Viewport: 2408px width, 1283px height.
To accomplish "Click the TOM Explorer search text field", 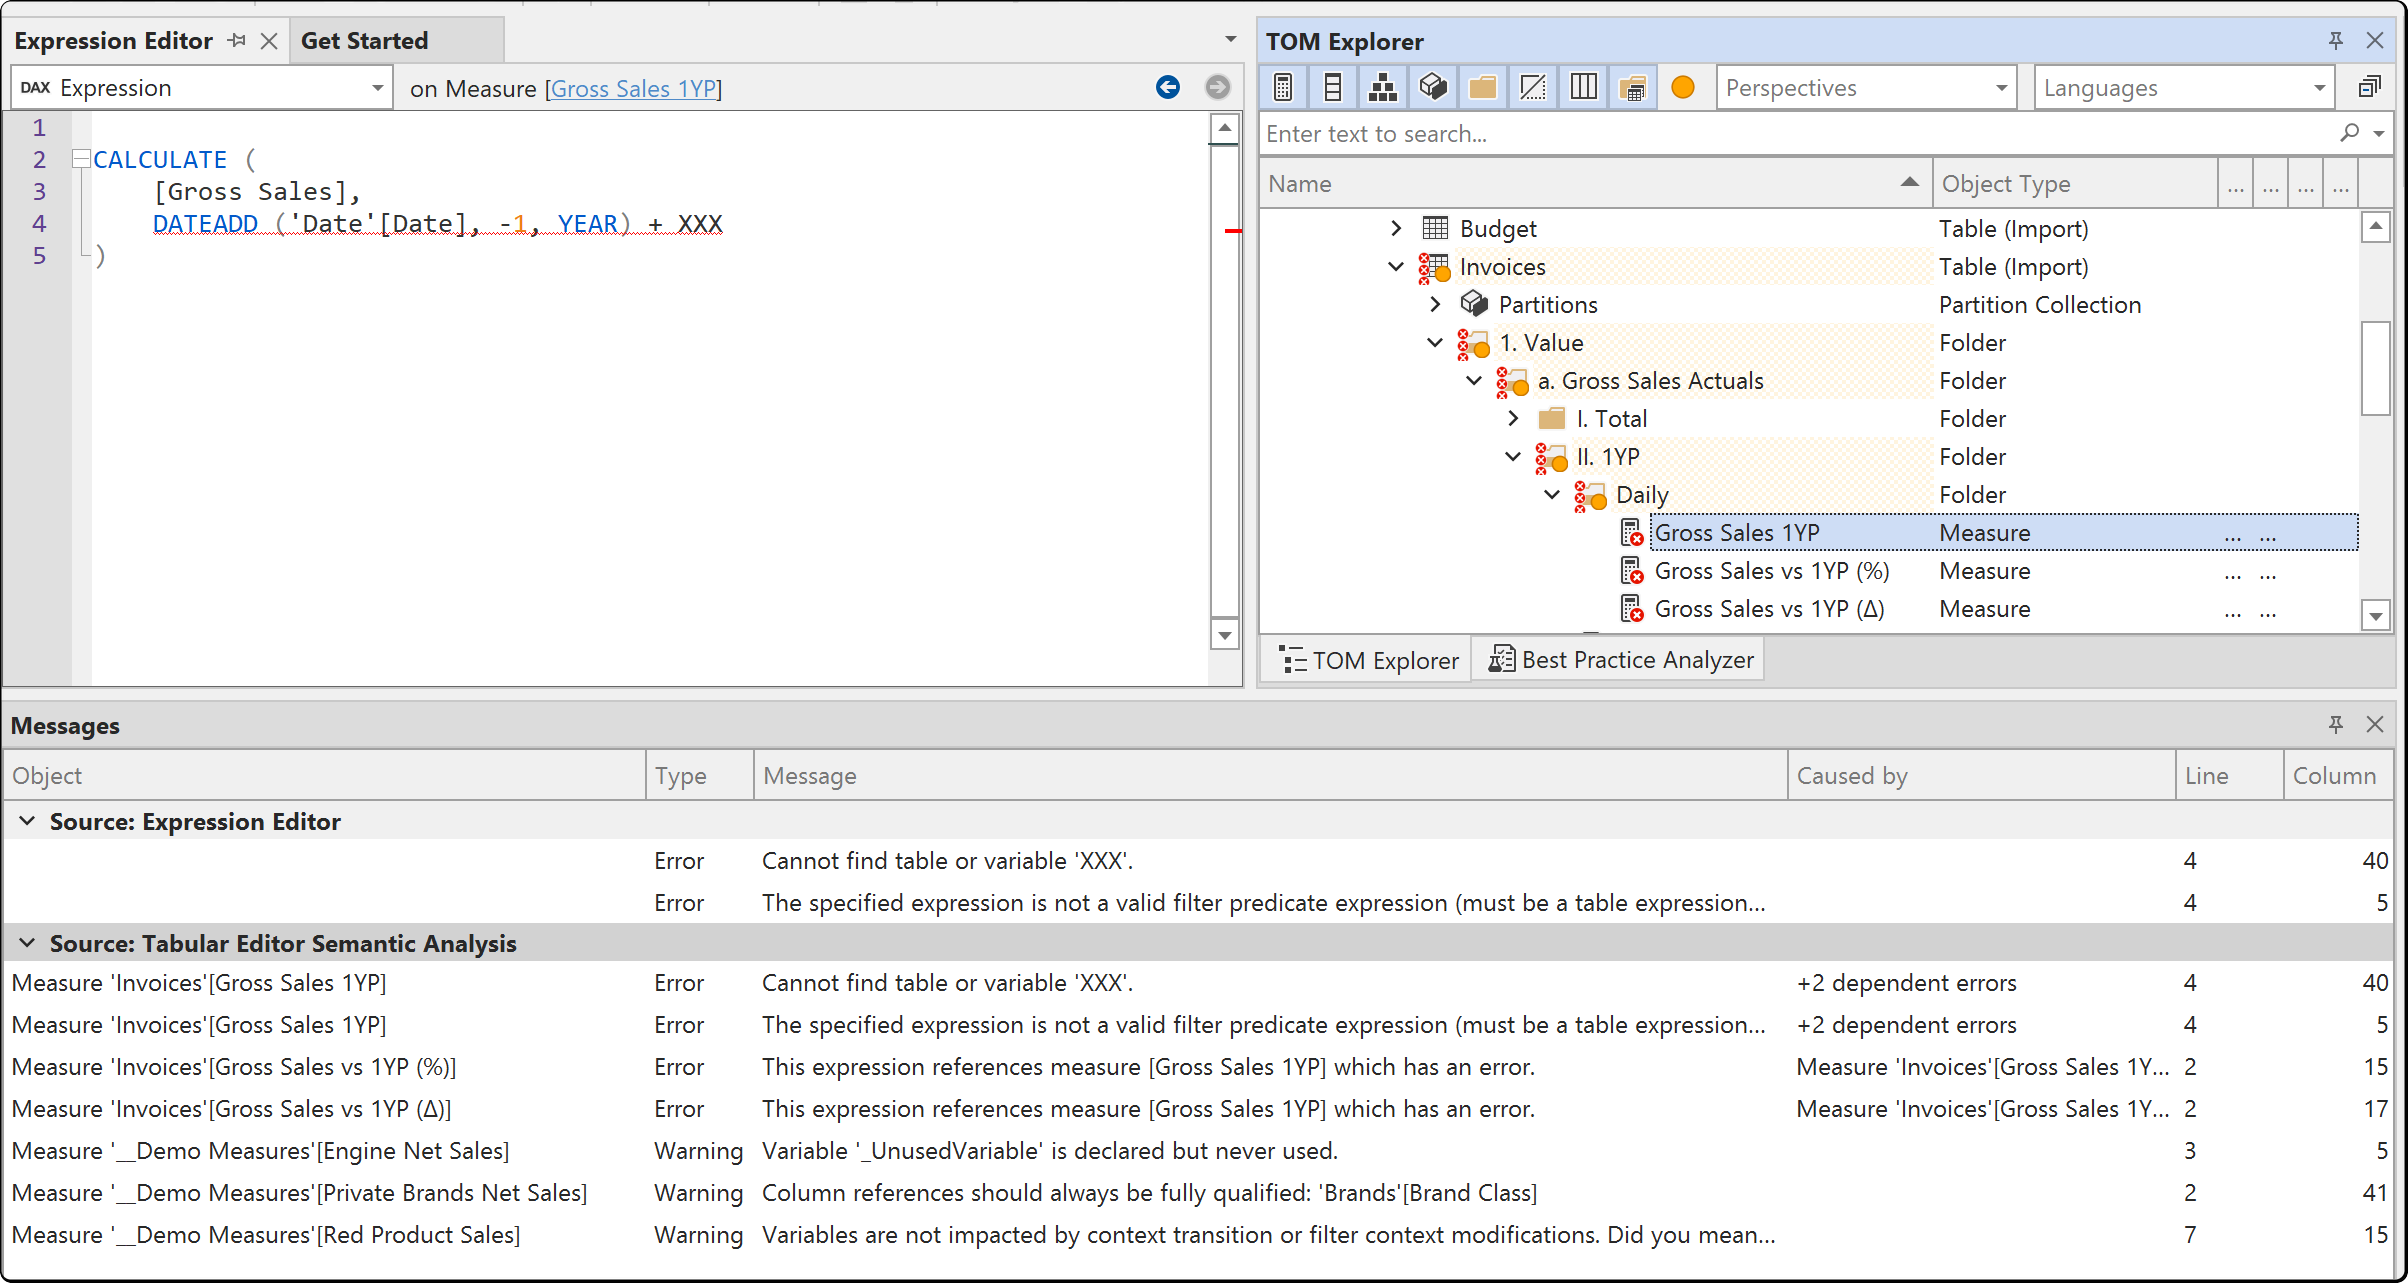I will point(1795,134).
